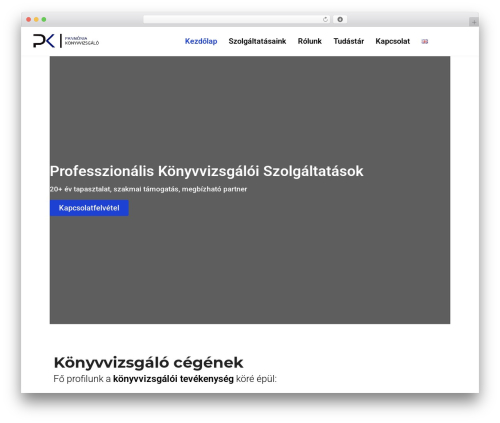Click the browser address bar field
Screen dimensions: 500x423
(x=237, y=19)
